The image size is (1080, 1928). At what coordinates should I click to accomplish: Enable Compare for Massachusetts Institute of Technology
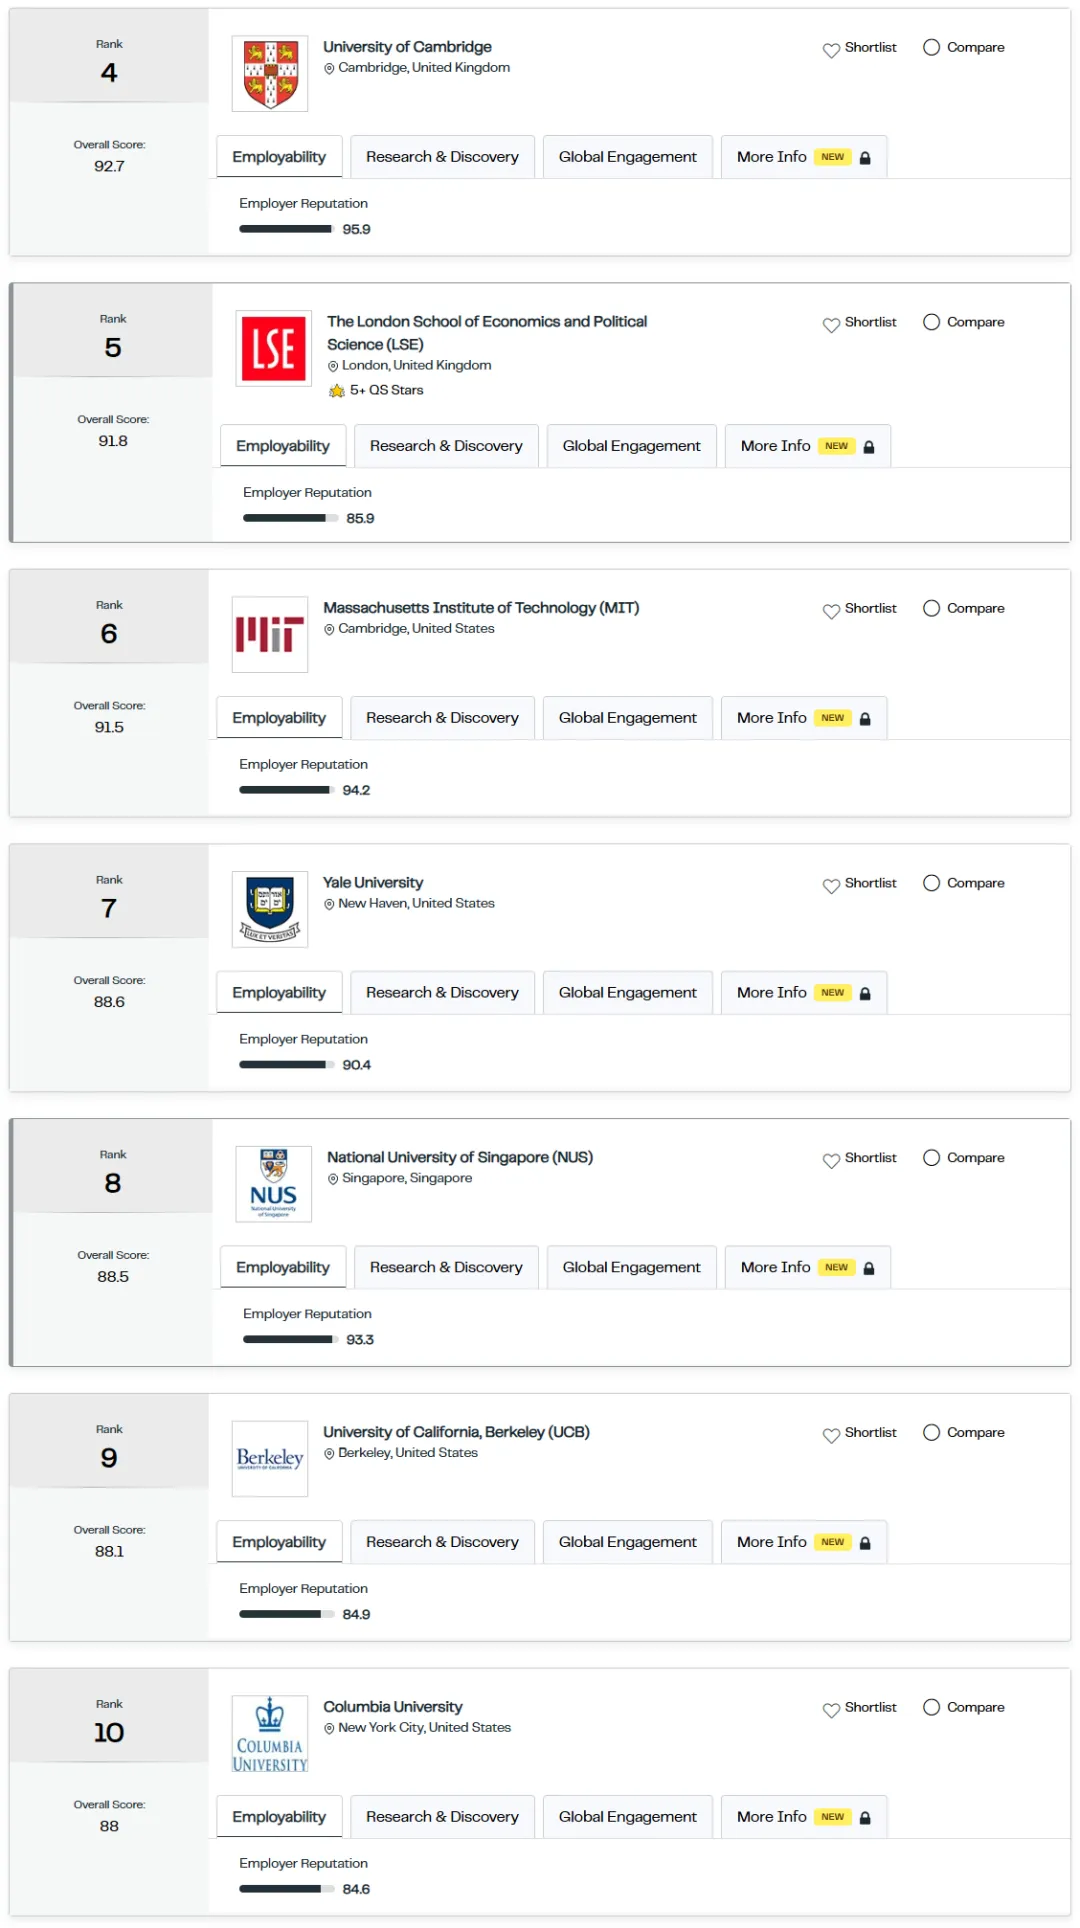click(931, 608)
